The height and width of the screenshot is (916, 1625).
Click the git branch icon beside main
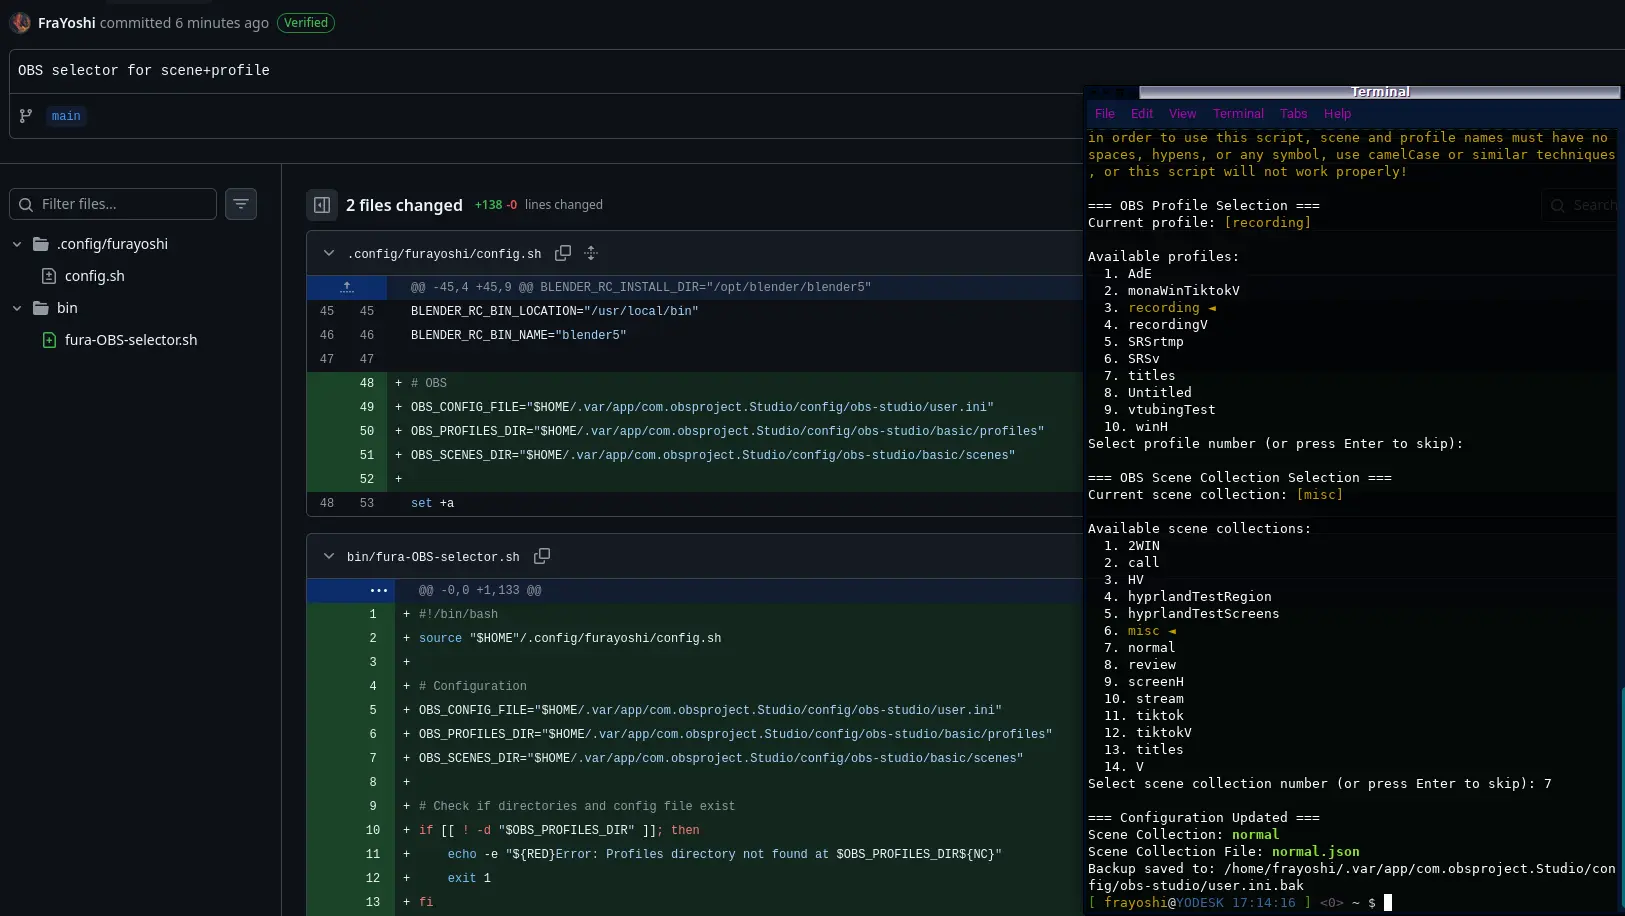(26, 116)
